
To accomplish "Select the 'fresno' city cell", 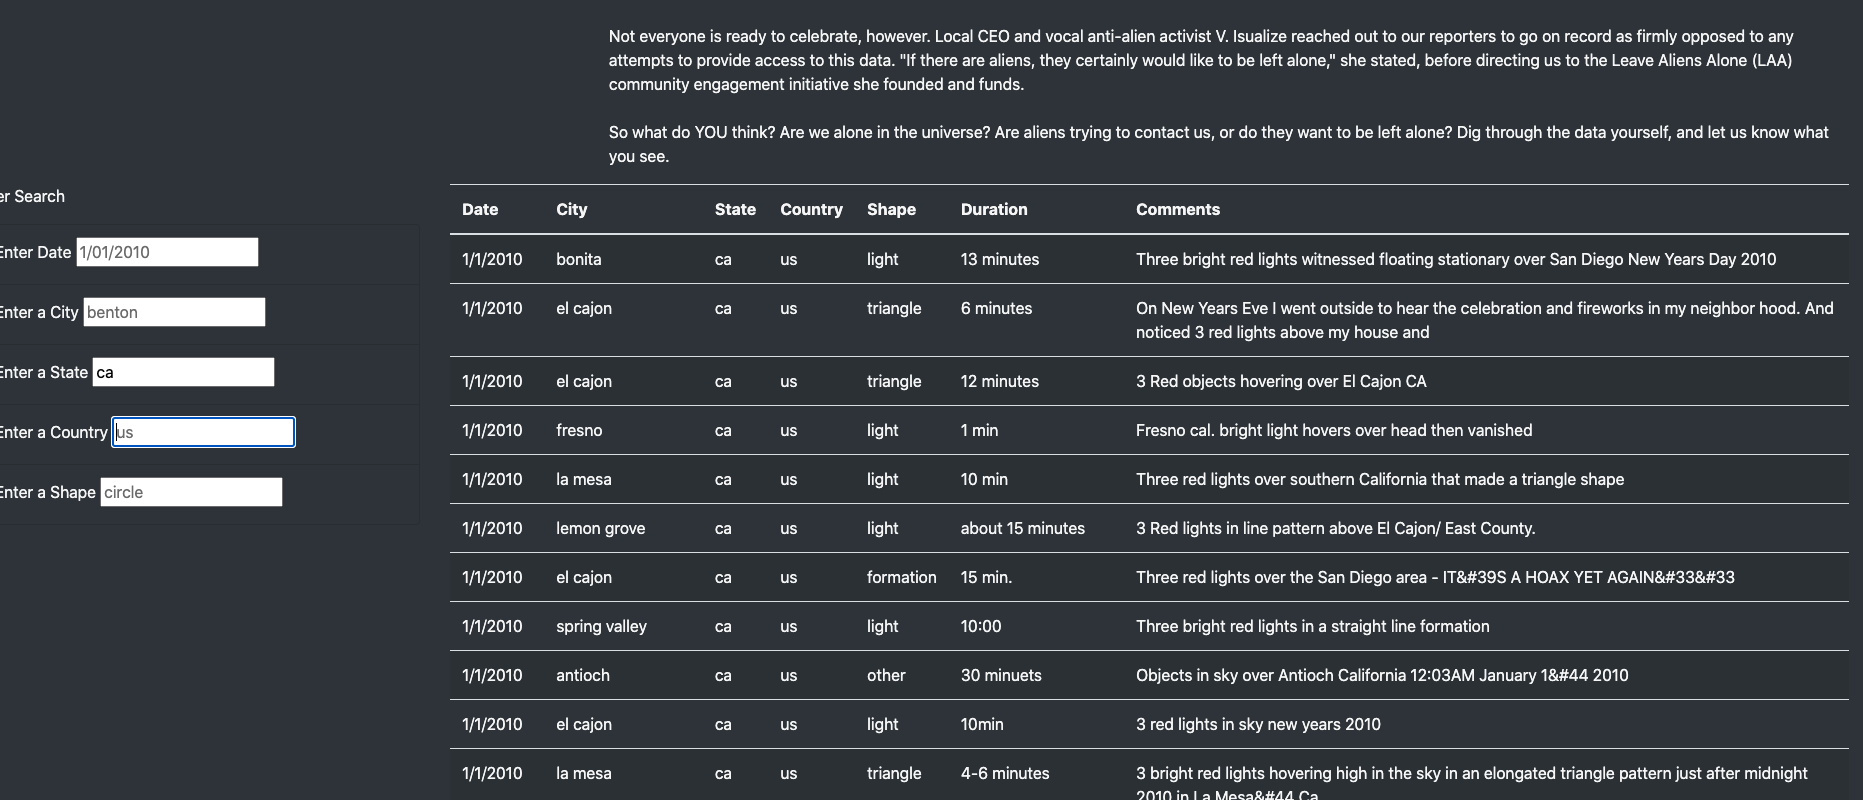I will tap(579, 430).
